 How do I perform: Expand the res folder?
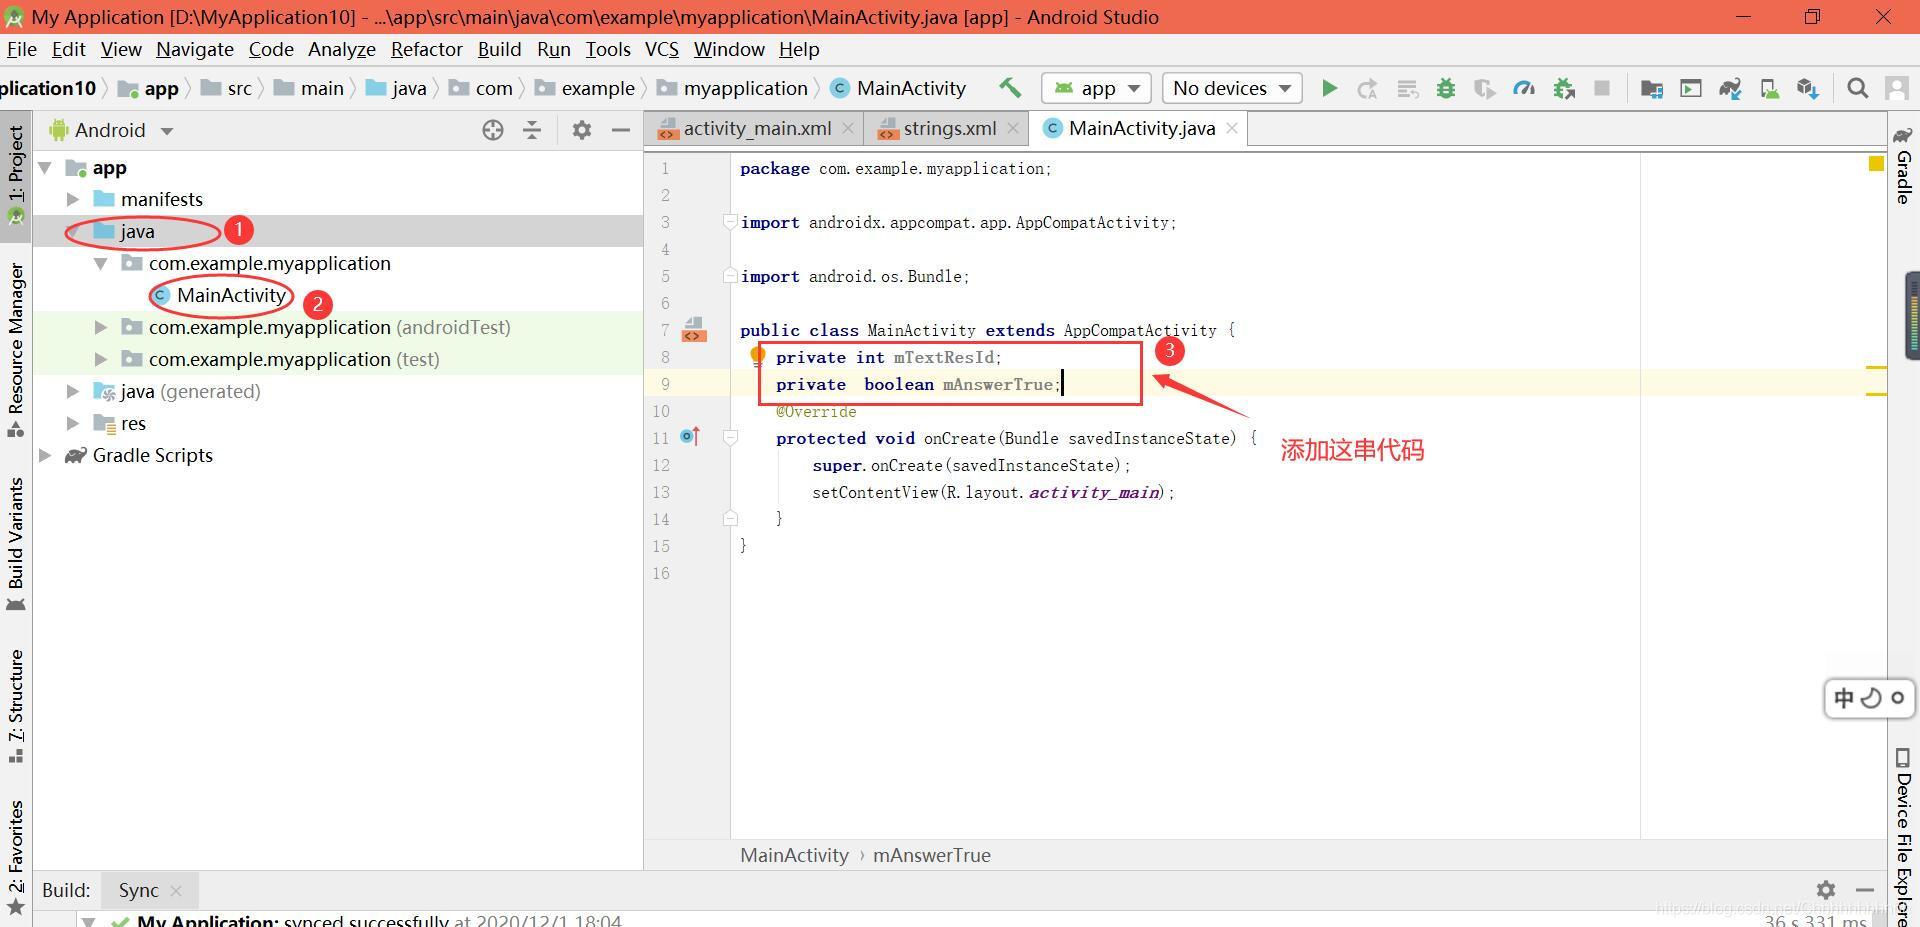click(x=73, y=424)
